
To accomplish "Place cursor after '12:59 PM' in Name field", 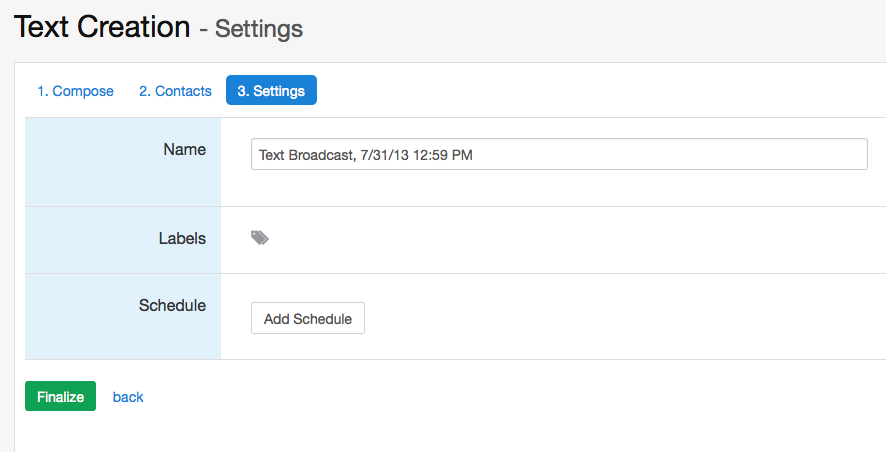I will [474, 155].
